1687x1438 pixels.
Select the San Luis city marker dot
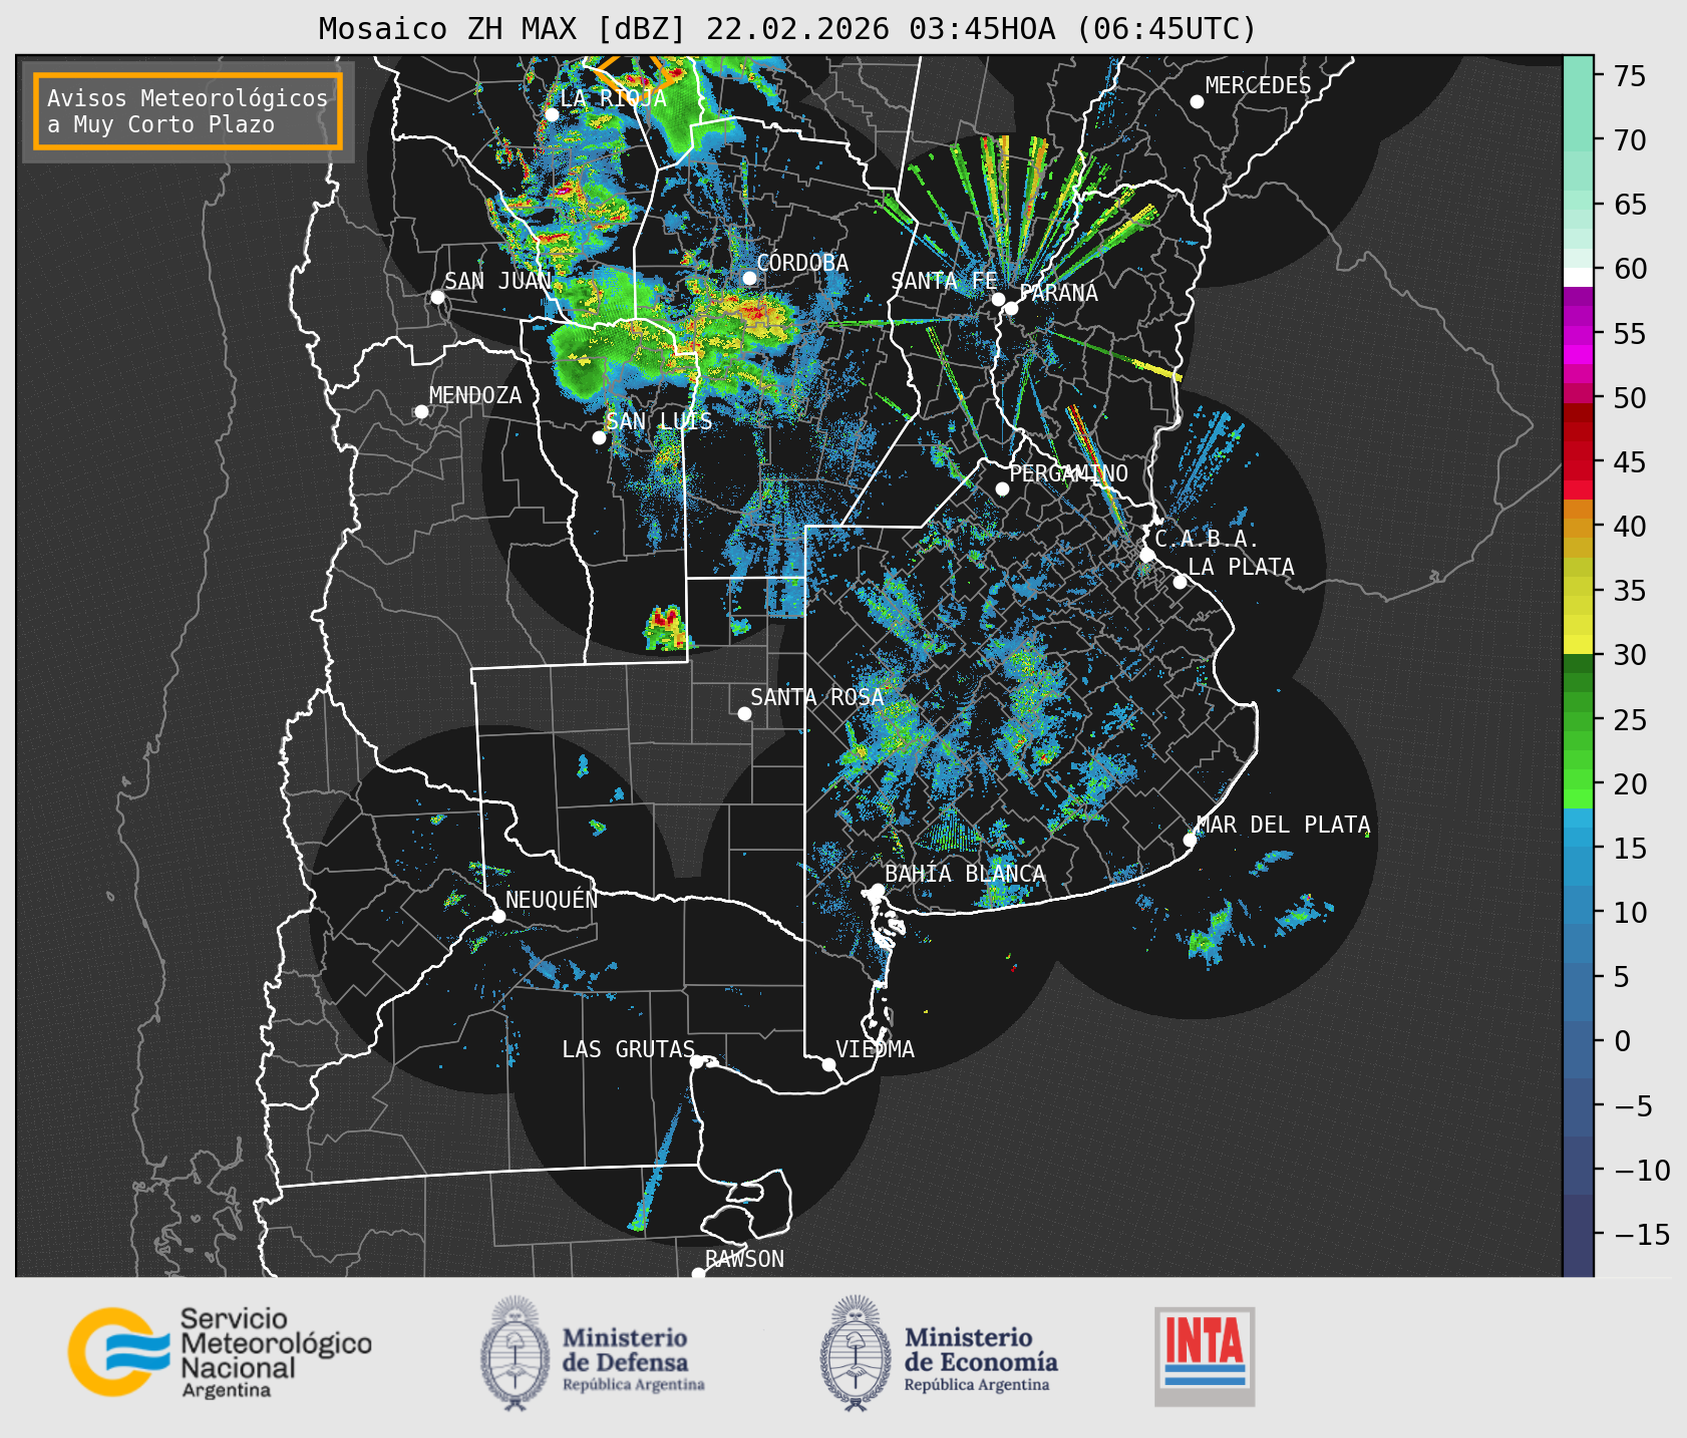599,438
